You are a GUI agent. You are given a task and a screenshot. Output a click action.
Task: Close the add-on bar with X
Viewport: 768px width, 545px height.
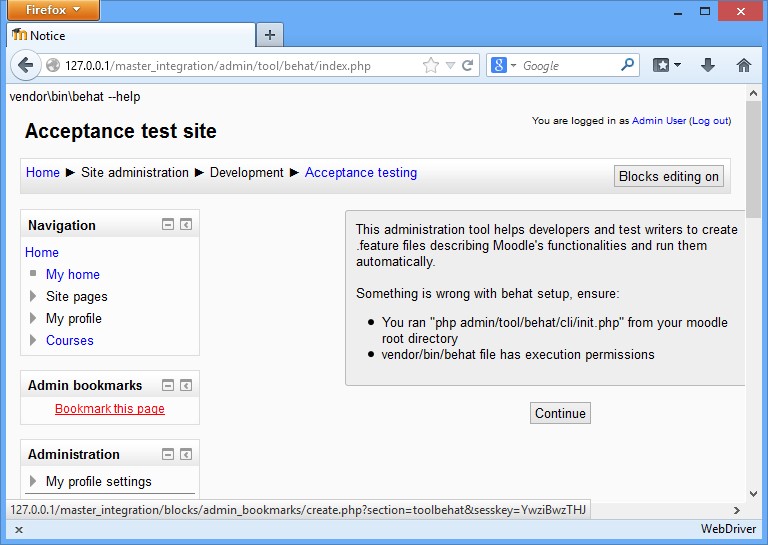point(19,530)
